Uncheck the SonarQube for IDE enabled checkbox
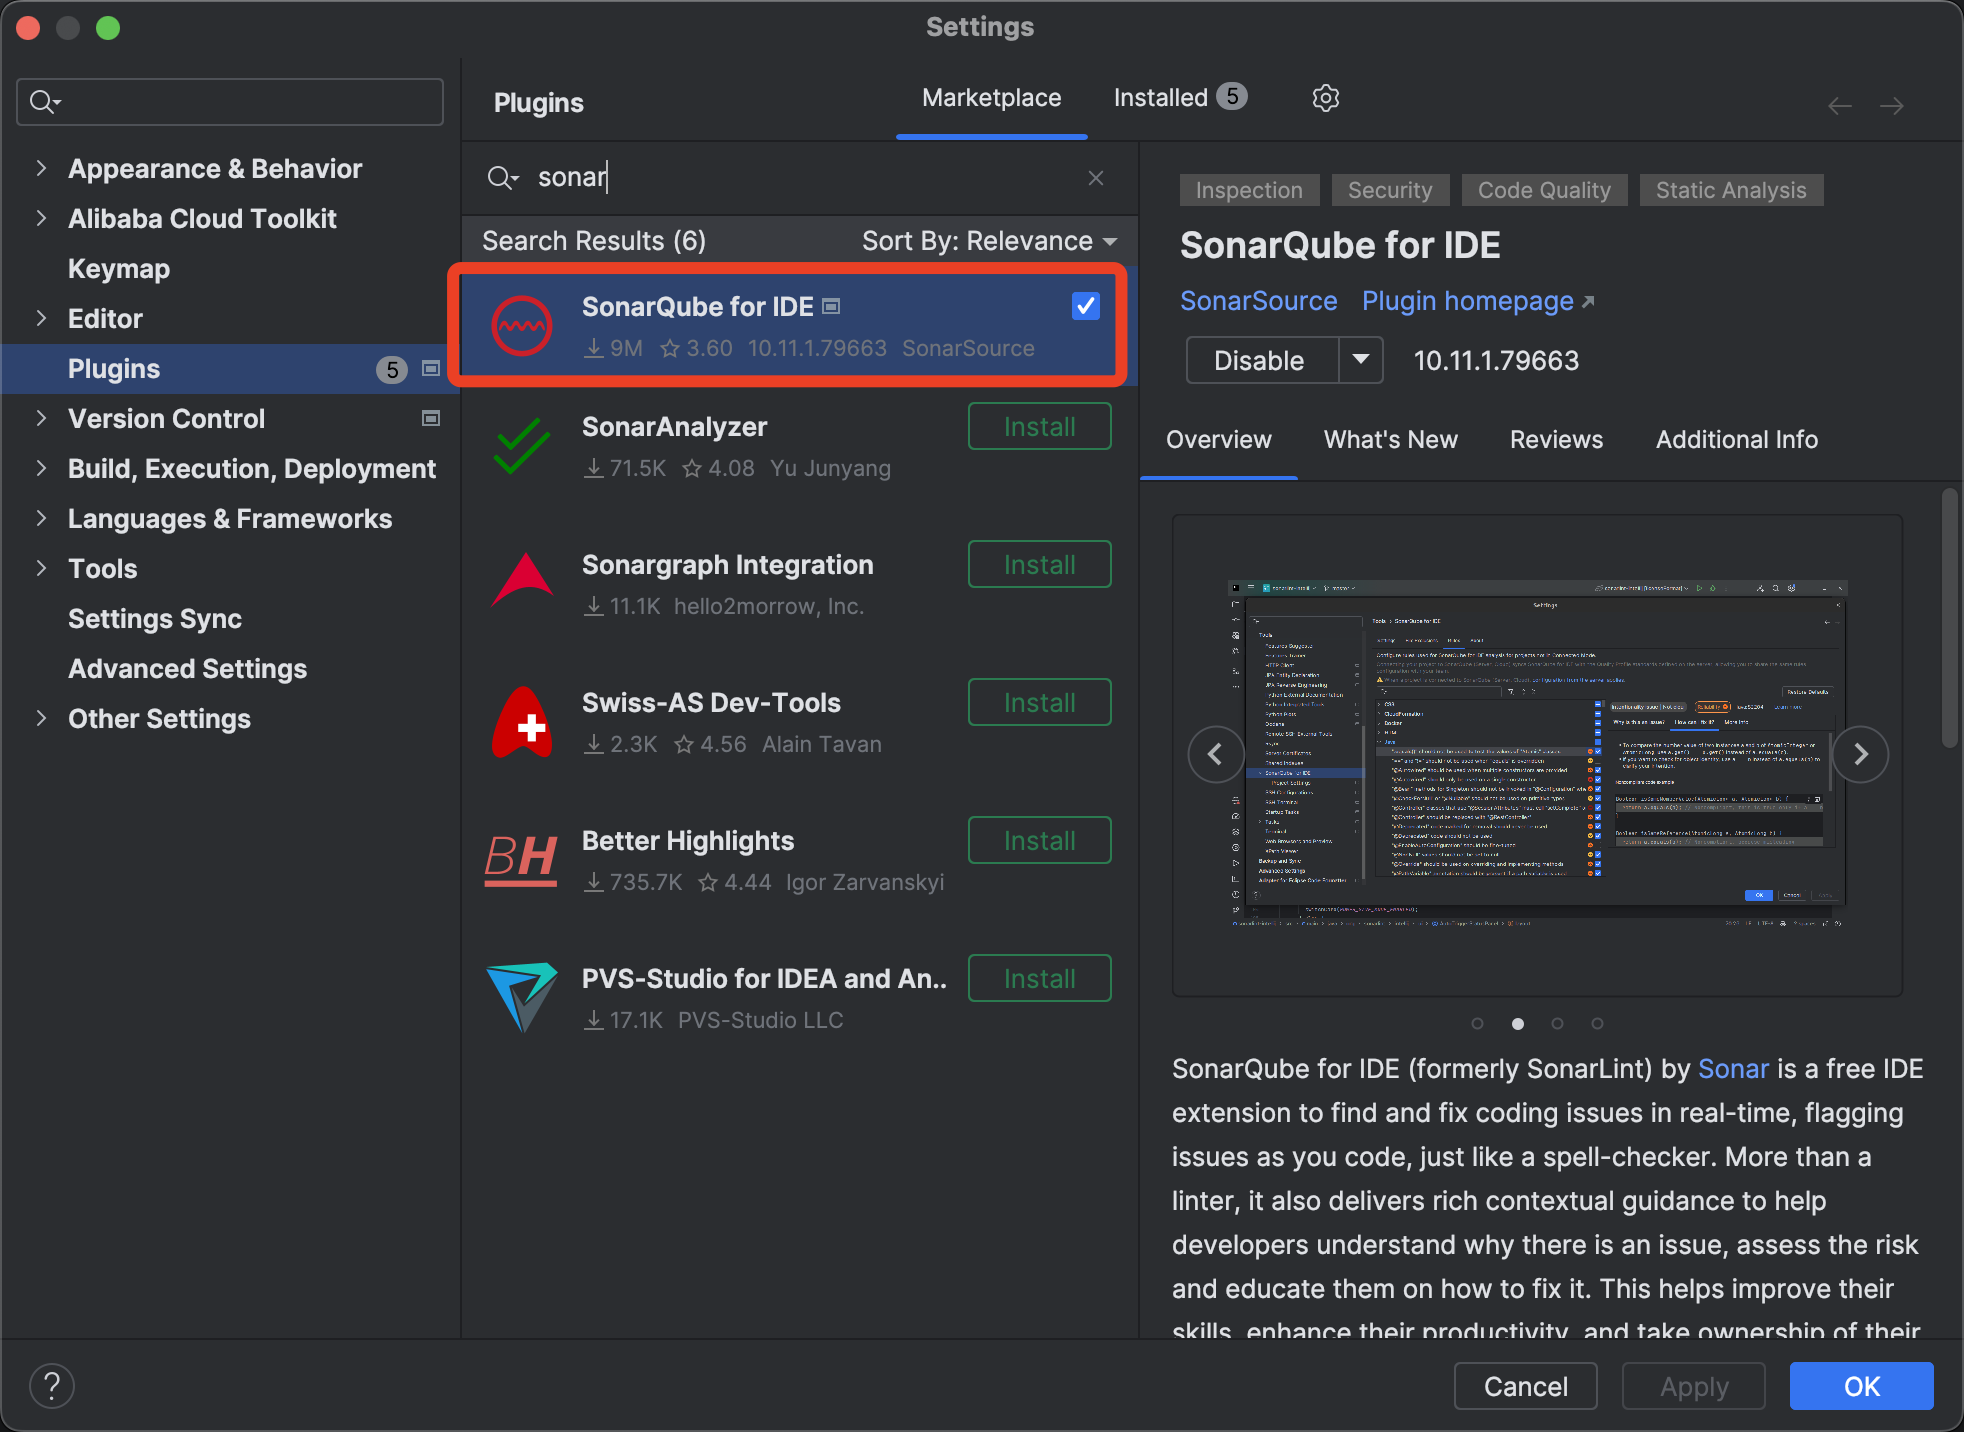This screenshot has height=1432, width=1964. [1085, 306]
